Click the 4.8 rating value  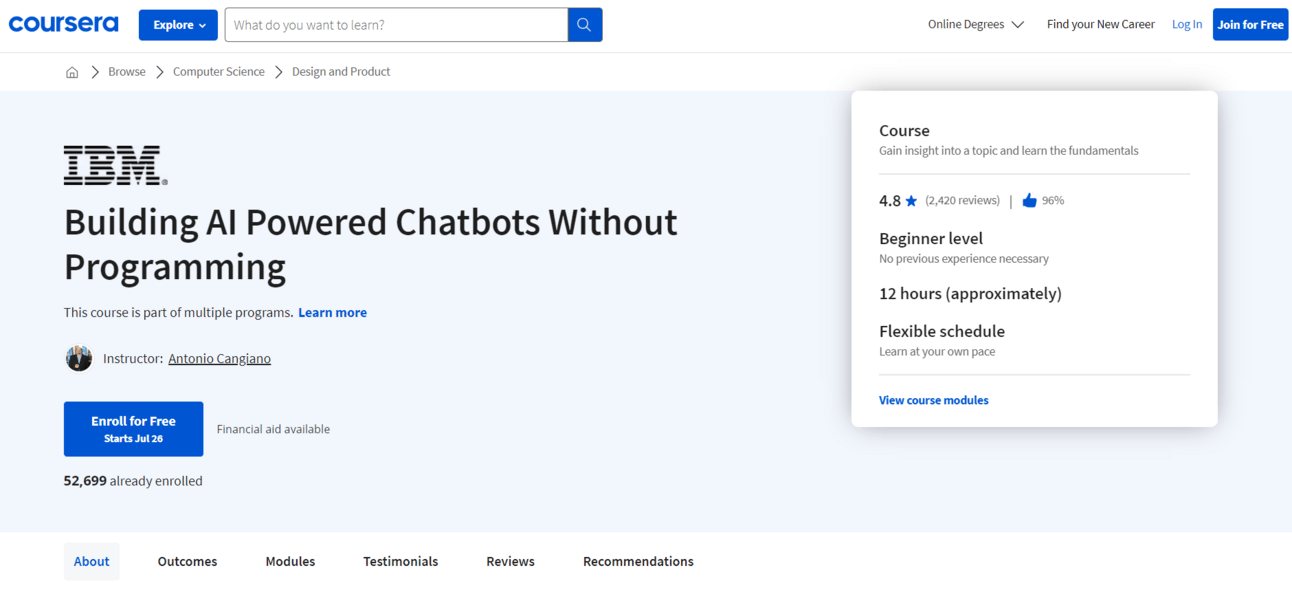point(890,201)
